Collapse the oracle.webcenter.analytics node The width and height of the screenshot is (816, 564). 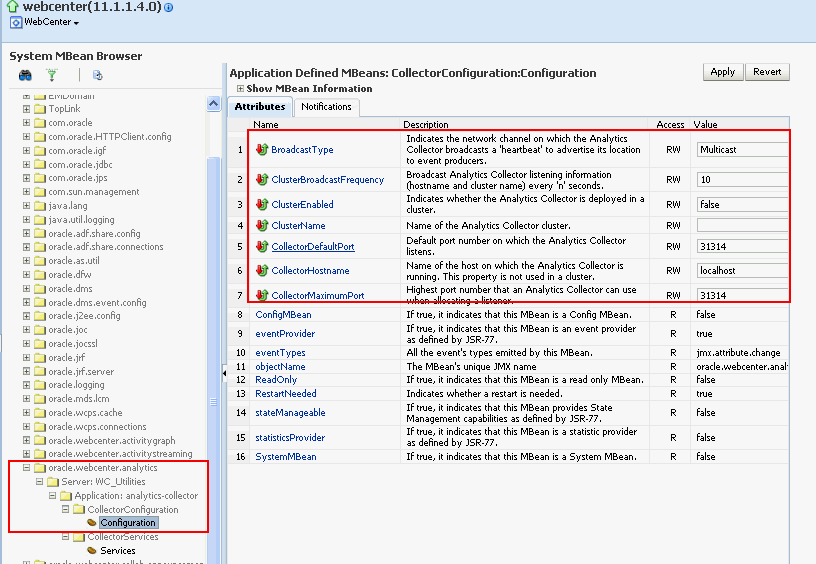[x=26, y=467]
